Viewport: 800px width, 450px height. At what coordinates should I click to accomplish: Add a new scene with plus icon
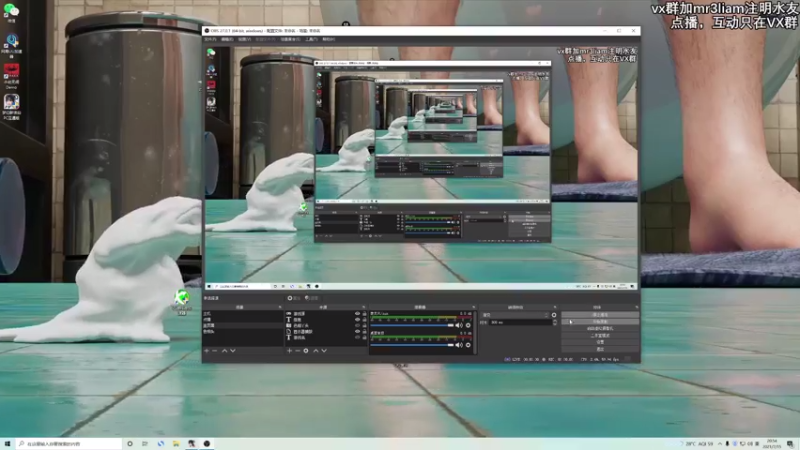(x=207, y=351)
